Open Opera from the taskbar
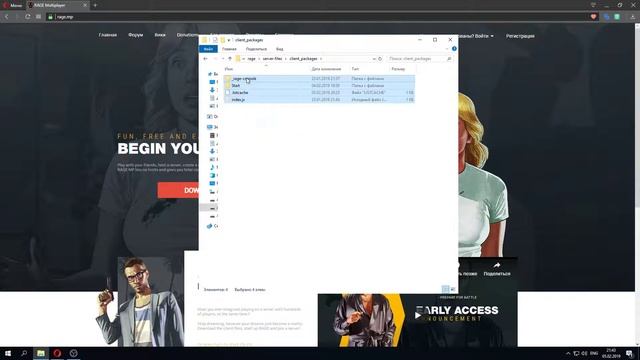The width and height of the screenshot is (640, 360). [57, 353]
